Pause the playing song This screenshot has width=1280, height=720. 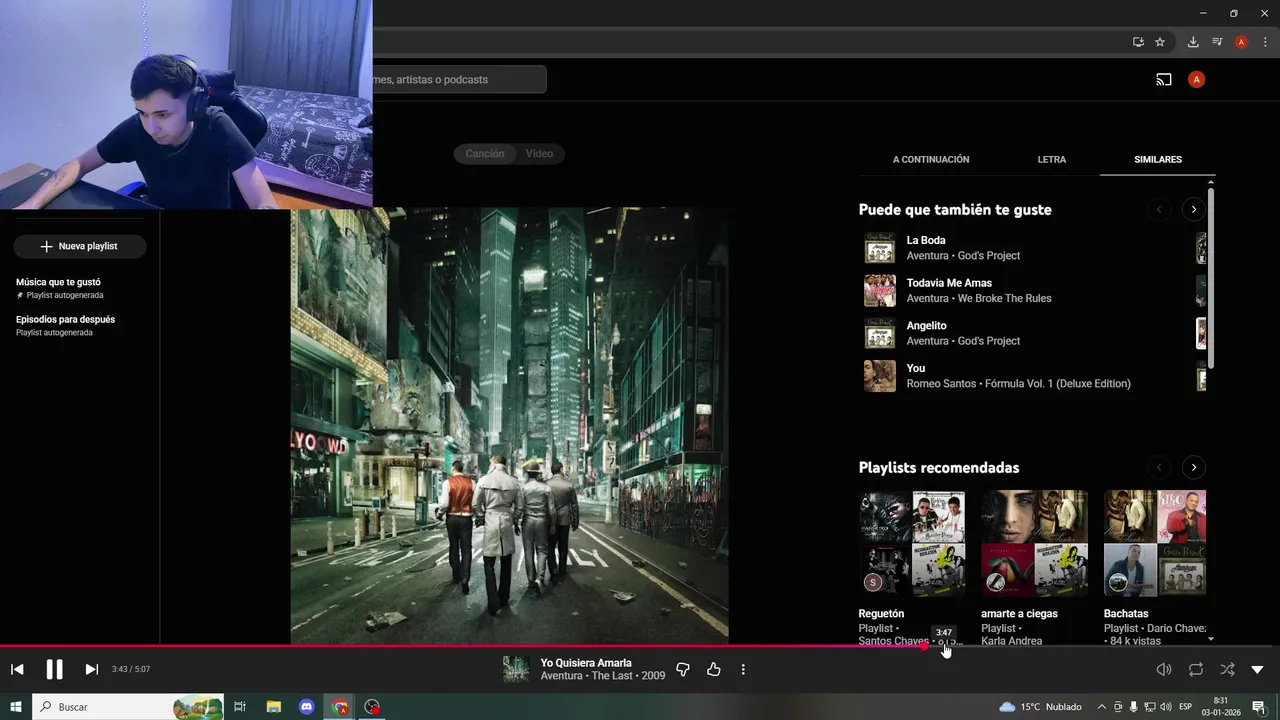click(x=54, y=669)
